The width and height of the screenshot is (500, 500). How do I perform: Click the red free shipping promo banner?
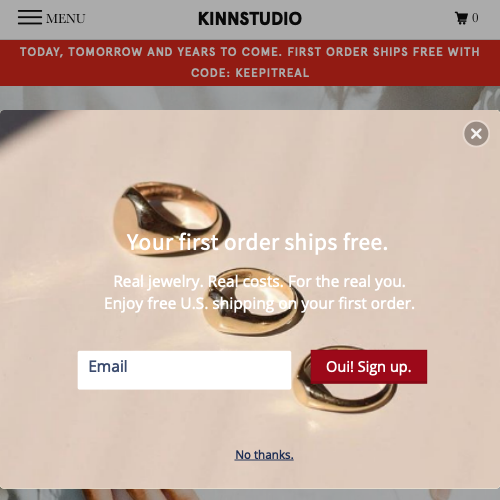[x=250, y=63]
